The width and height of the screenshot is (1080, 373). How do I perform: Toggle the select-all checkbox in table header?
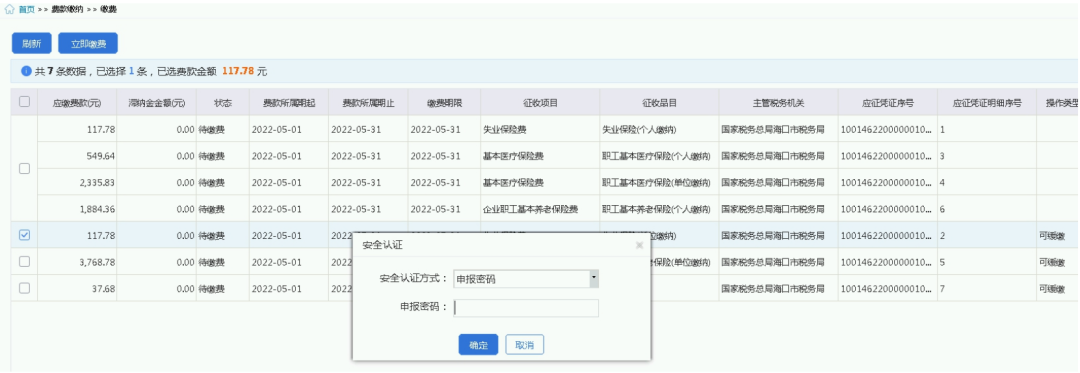click(24, 102)
